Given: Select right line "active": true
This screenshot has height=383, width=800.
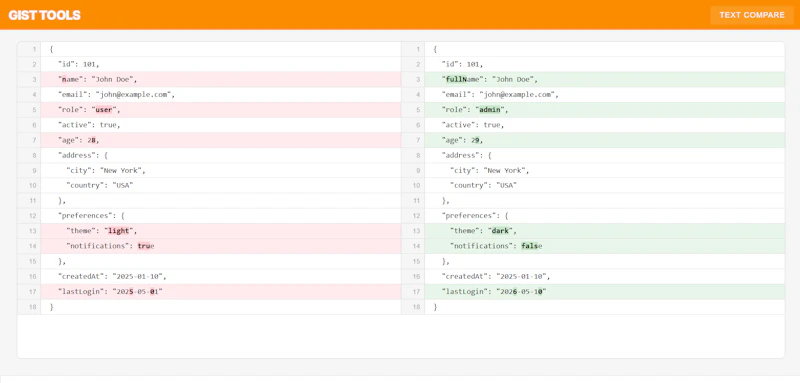Looking at the screenshot, I should tap(605, 125).
